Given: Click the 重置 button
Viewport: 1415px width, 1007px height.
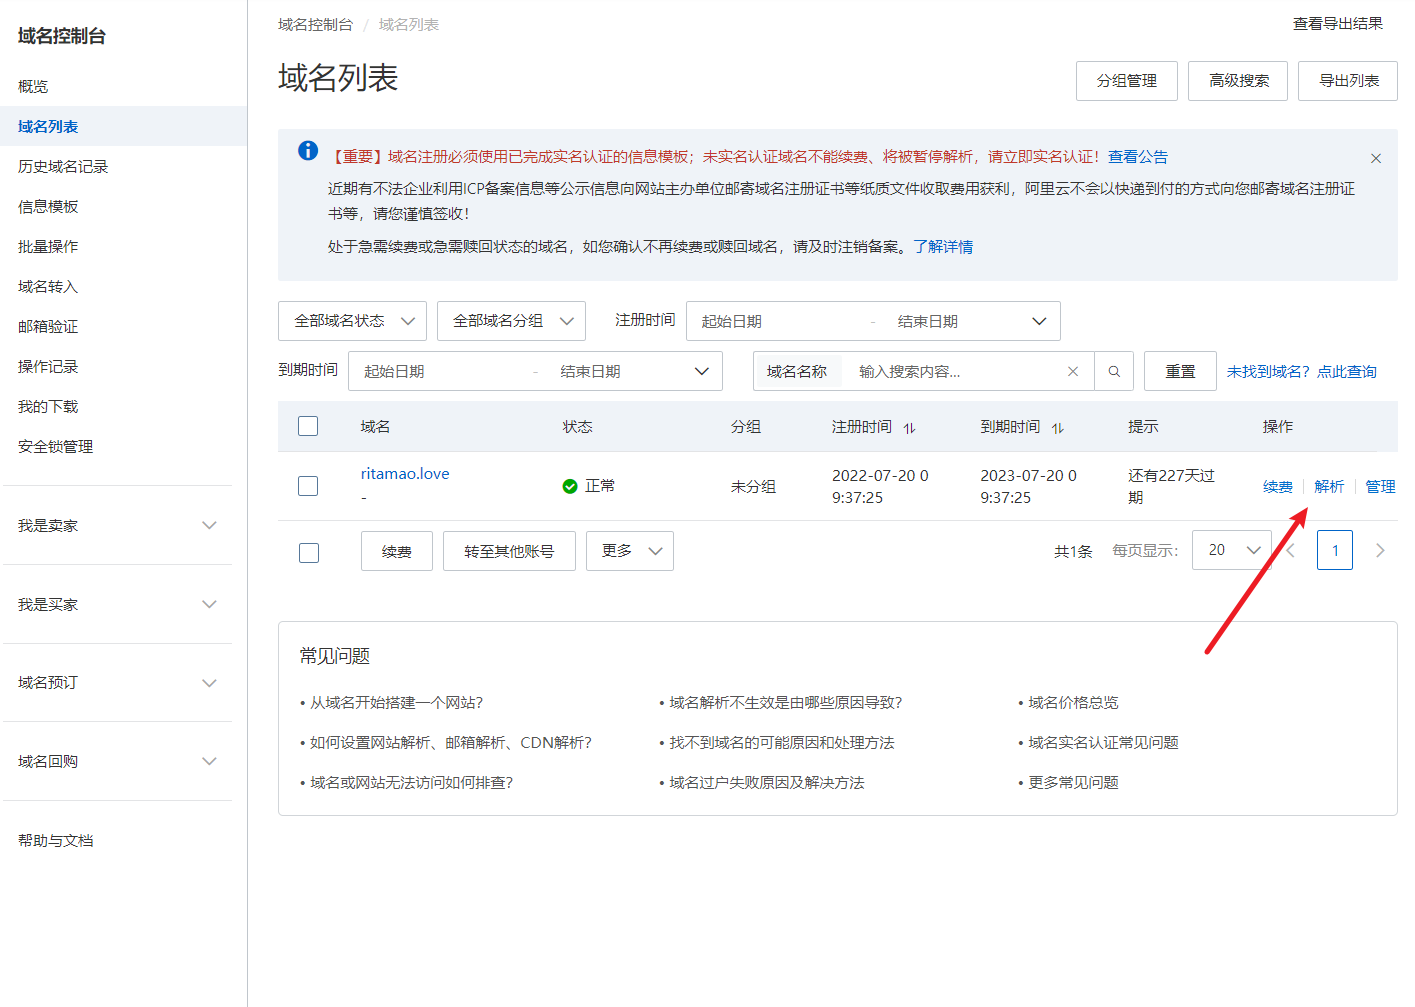Looking at the screenshot, I should tap(1180, 371).
